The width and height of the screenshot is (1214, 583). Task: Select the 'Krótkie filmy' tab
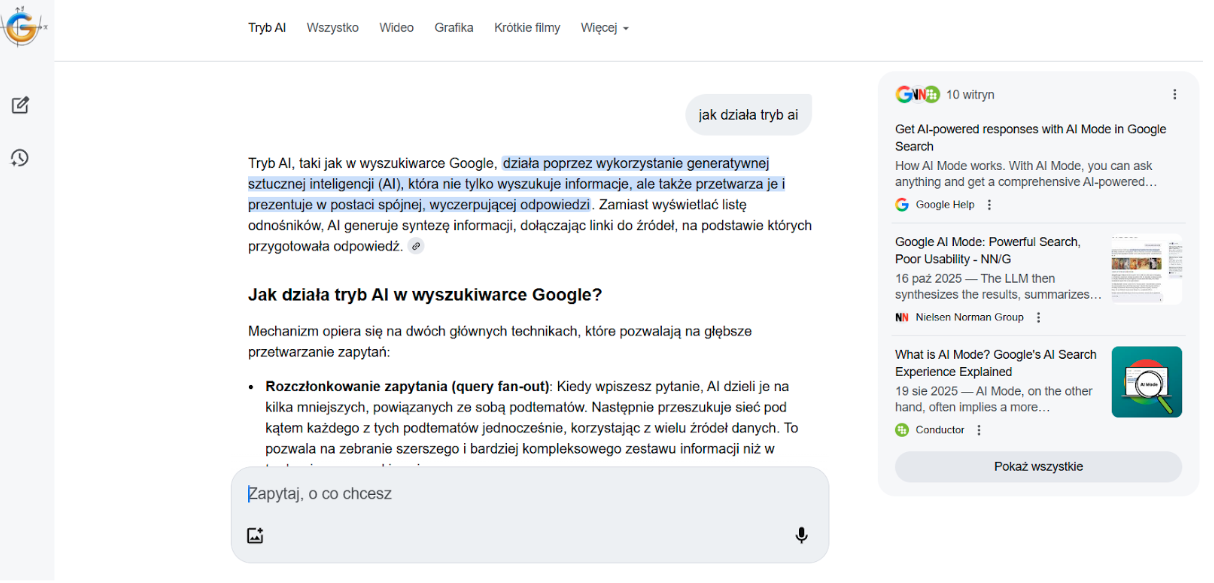(x=527, y=28)
